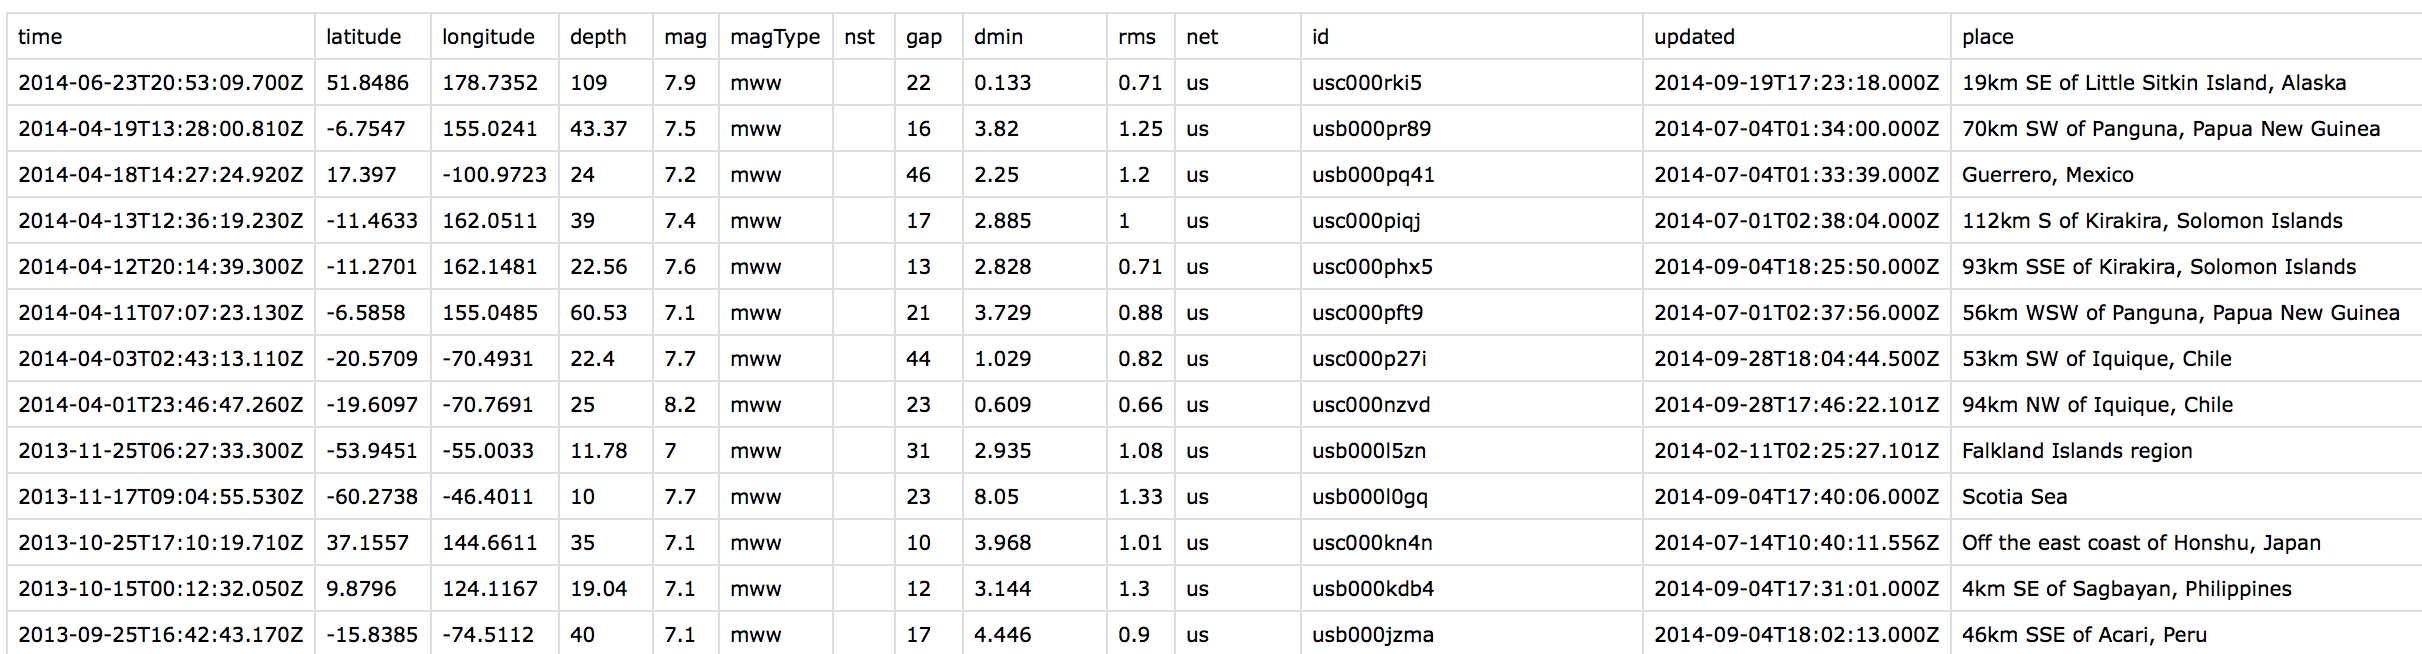
Task: Click the depth value 60.53
Action: tap(598, 313)
